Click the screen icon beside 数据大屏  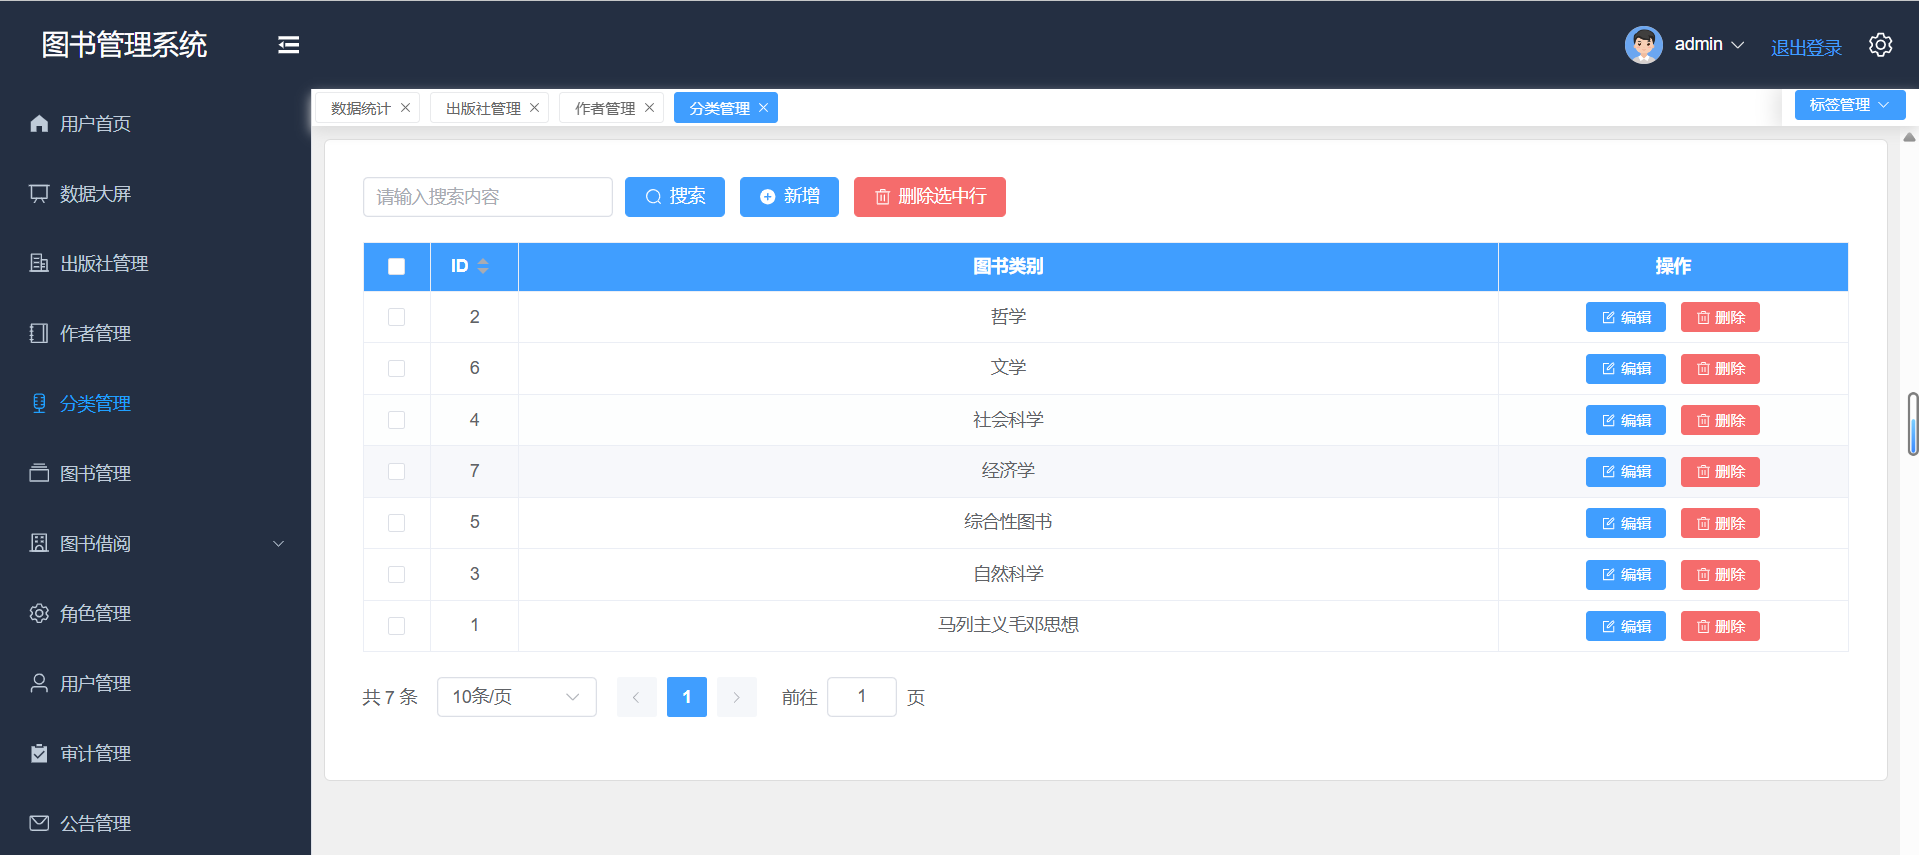(39, 193)
